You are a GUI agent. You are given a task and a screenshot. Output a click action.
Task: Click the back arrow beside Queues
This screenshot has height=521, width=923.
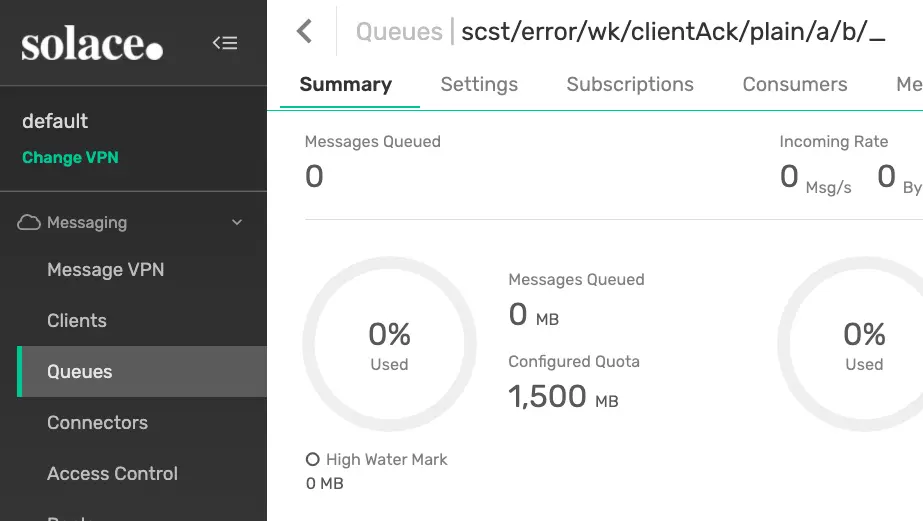point(305,31)
